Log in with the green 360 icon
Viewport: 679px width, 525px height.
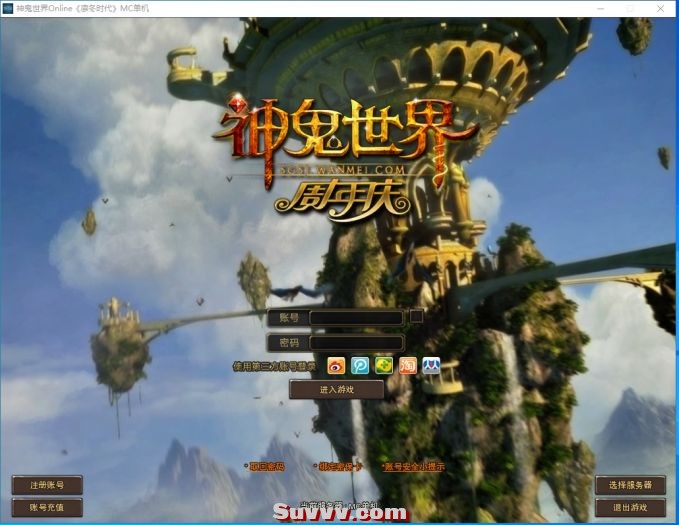[384, 366]
